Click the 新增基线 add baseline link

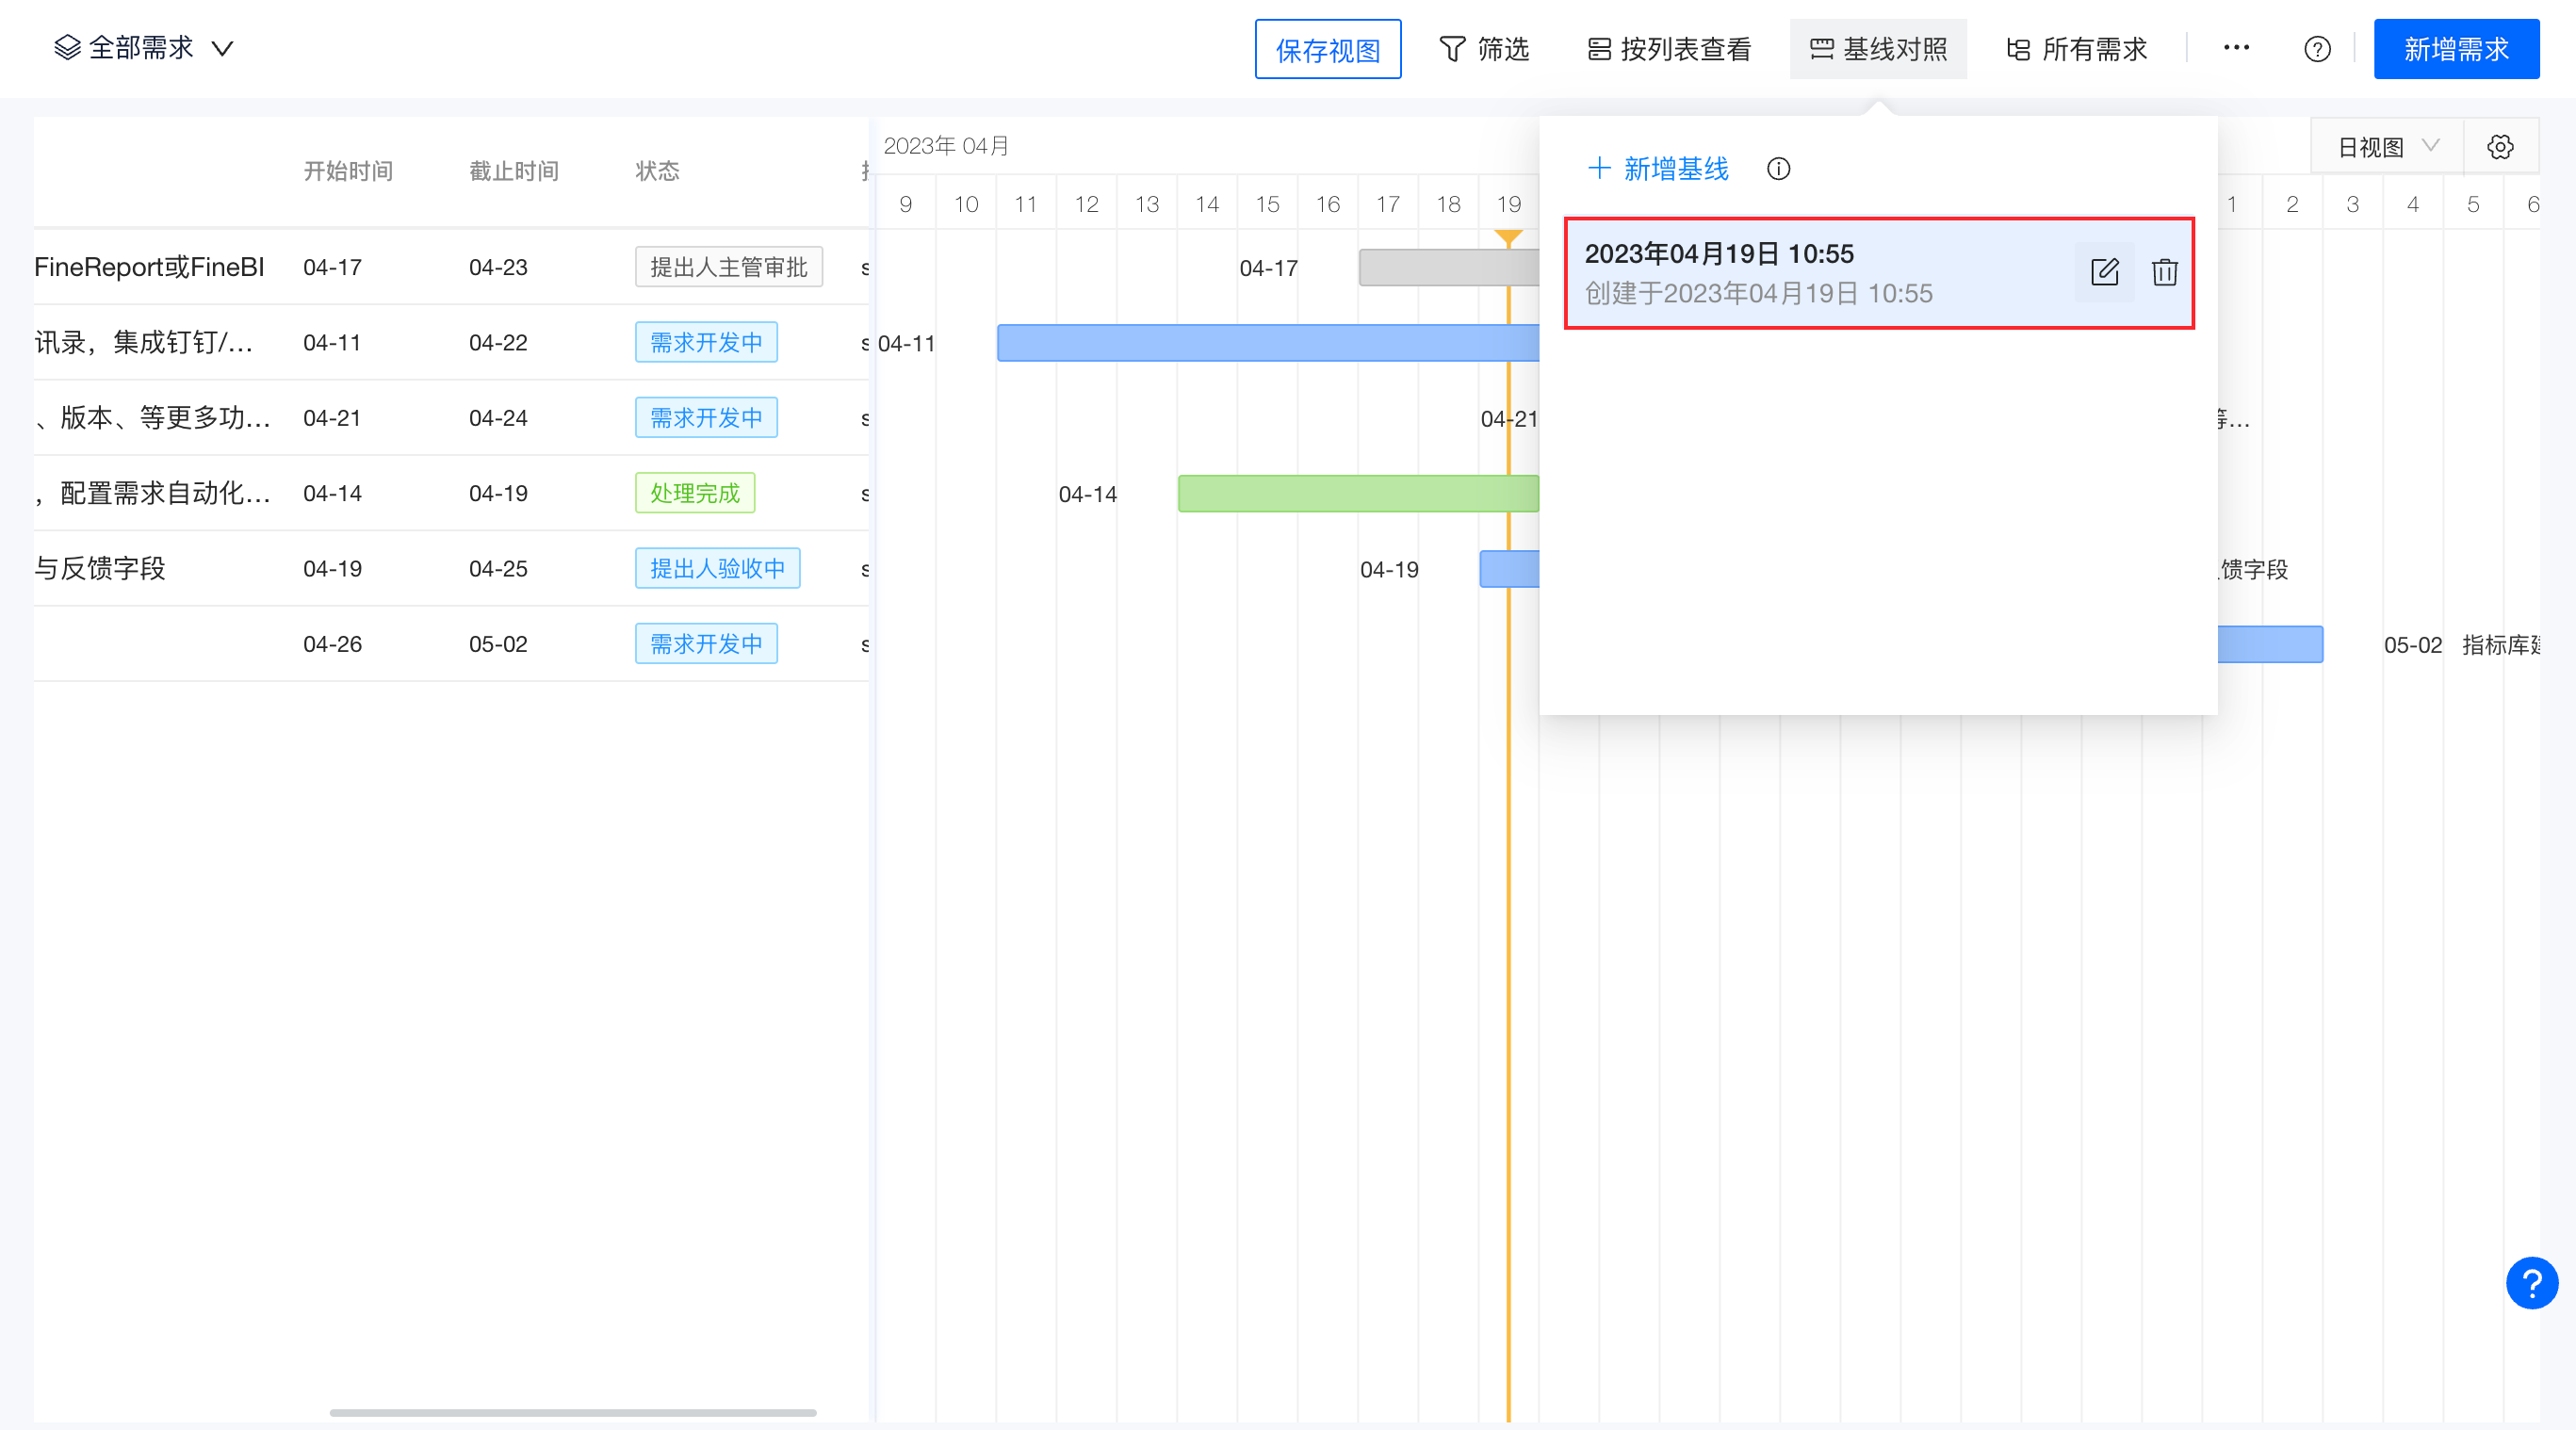click(1659, 169)
